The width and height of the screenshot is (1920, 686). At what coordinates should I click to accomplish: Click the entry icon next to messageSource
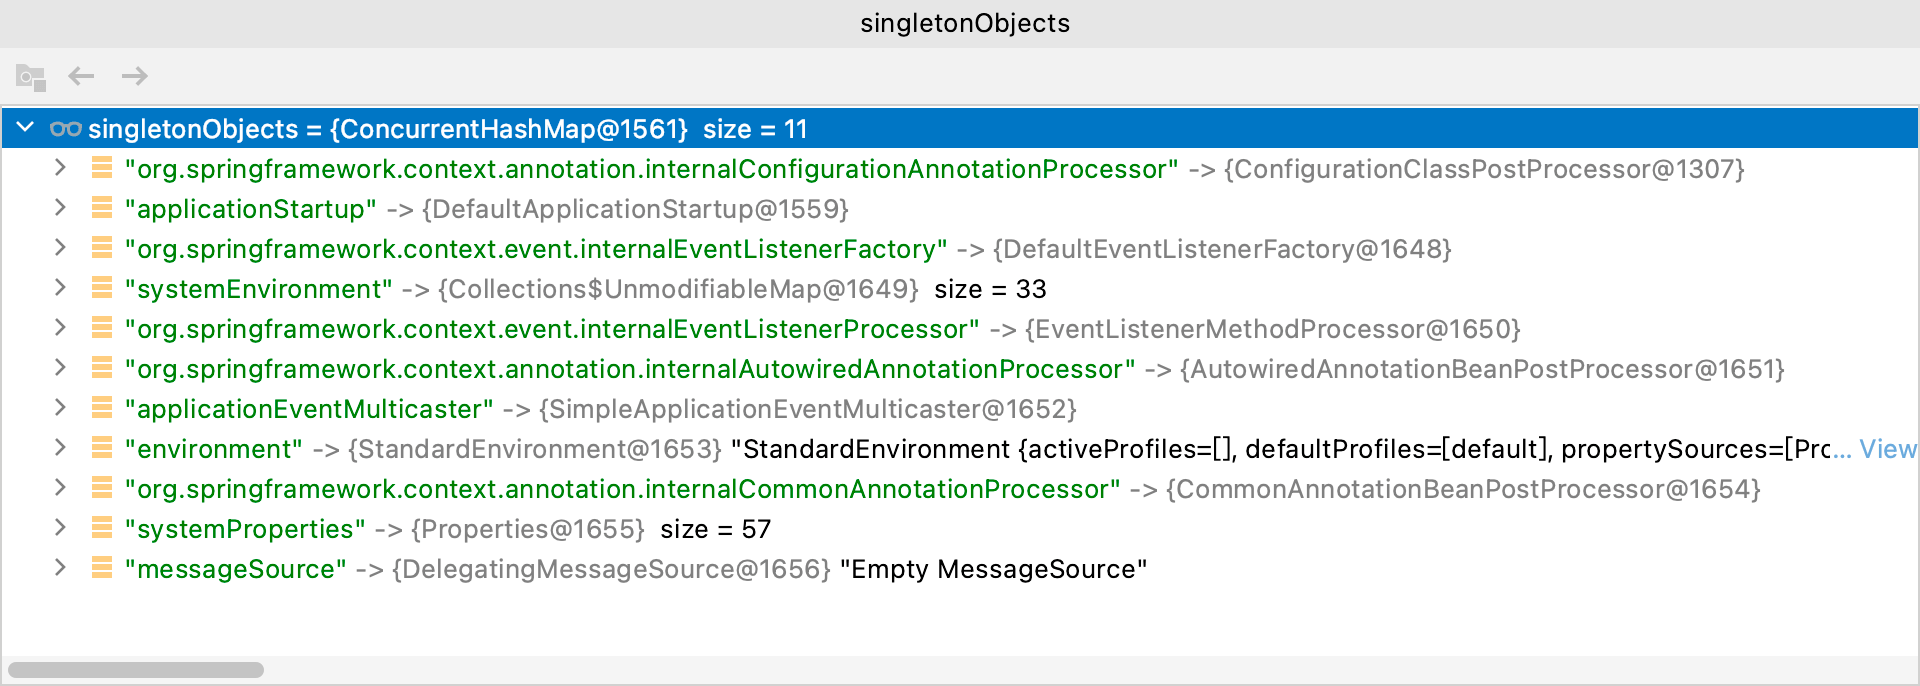point(101,568)
